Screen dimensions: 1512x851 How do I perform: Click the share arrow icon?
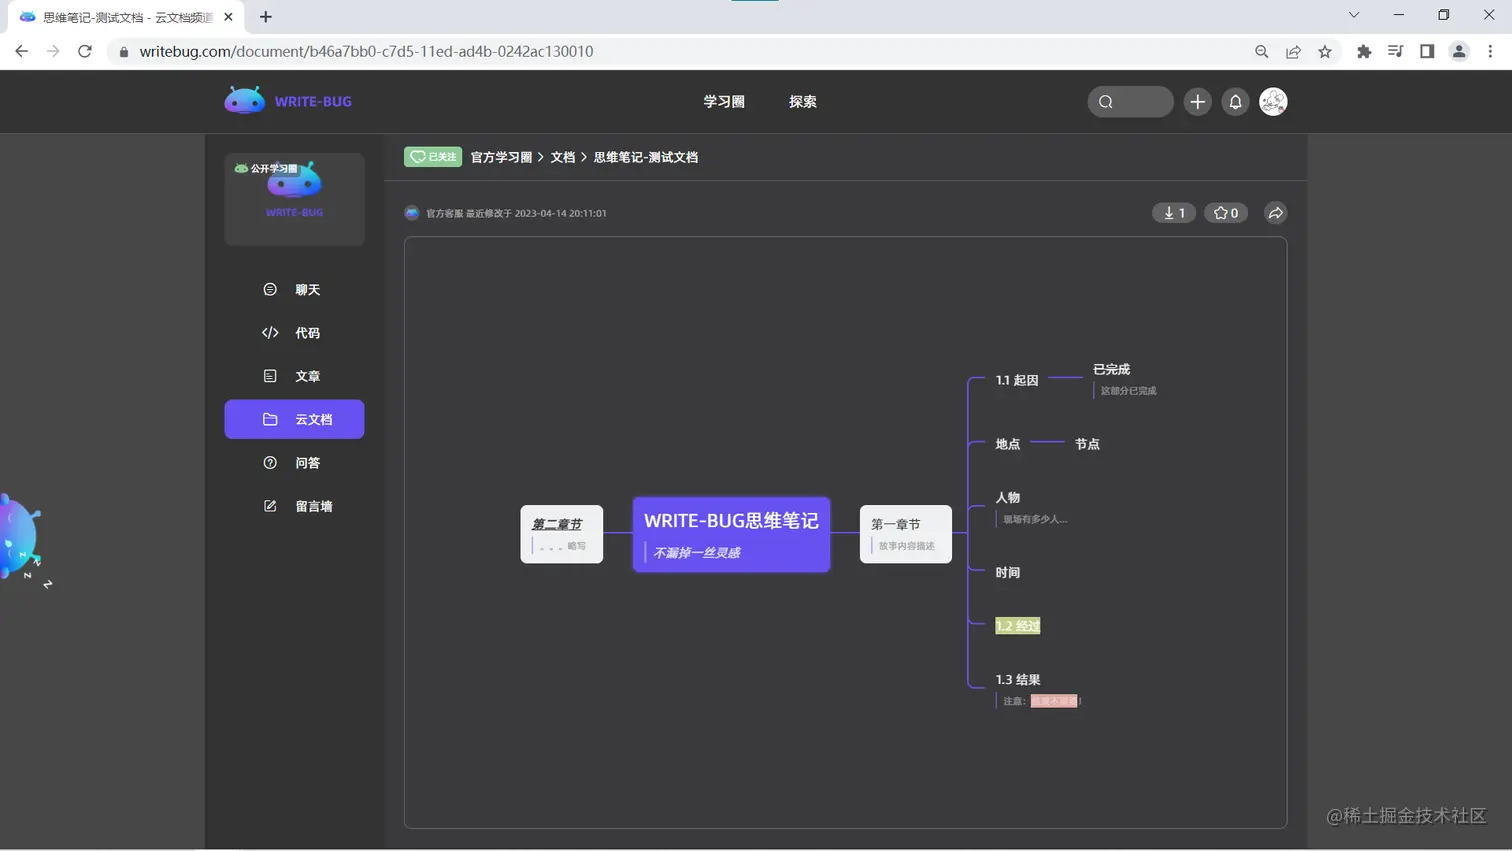coord(1275,212)
